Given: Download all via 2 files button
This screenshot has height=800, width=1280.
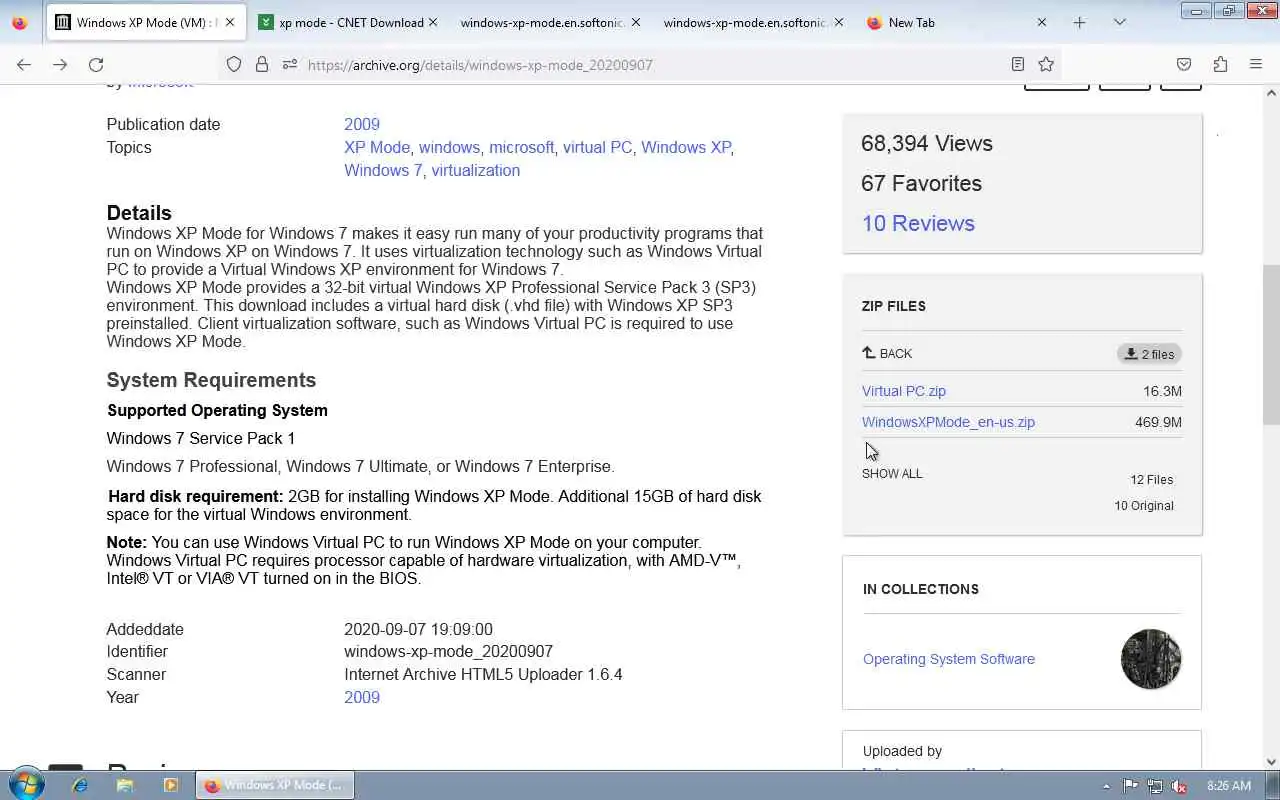Looking at the screenshot, I should [x=1149, y=354].
